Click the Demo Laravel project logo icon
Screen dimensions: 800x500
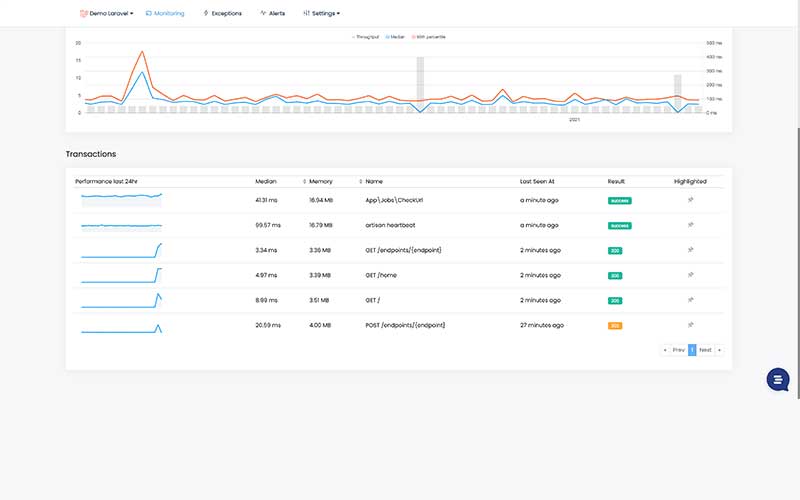[84, 13]
